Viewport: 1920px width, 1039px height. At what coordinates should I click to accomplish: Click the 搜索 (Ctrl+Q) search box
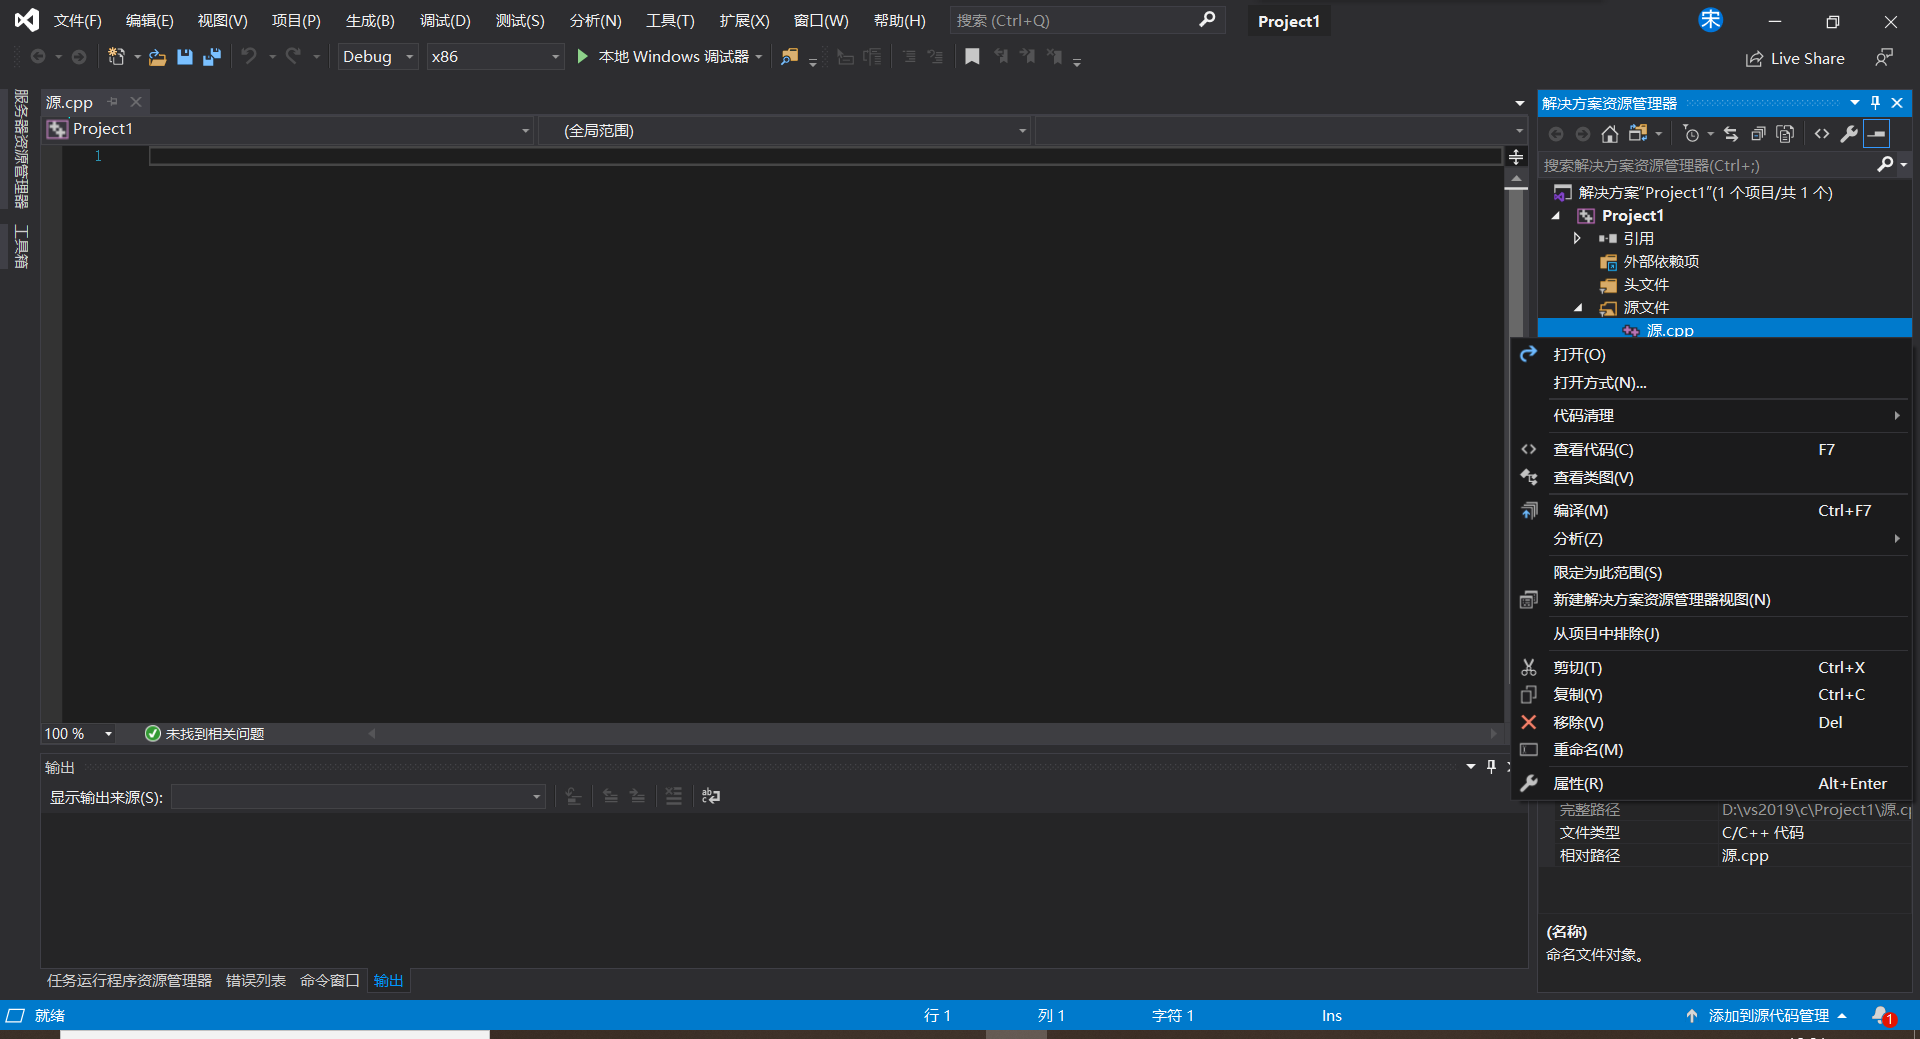click(x=1075, y=21)
